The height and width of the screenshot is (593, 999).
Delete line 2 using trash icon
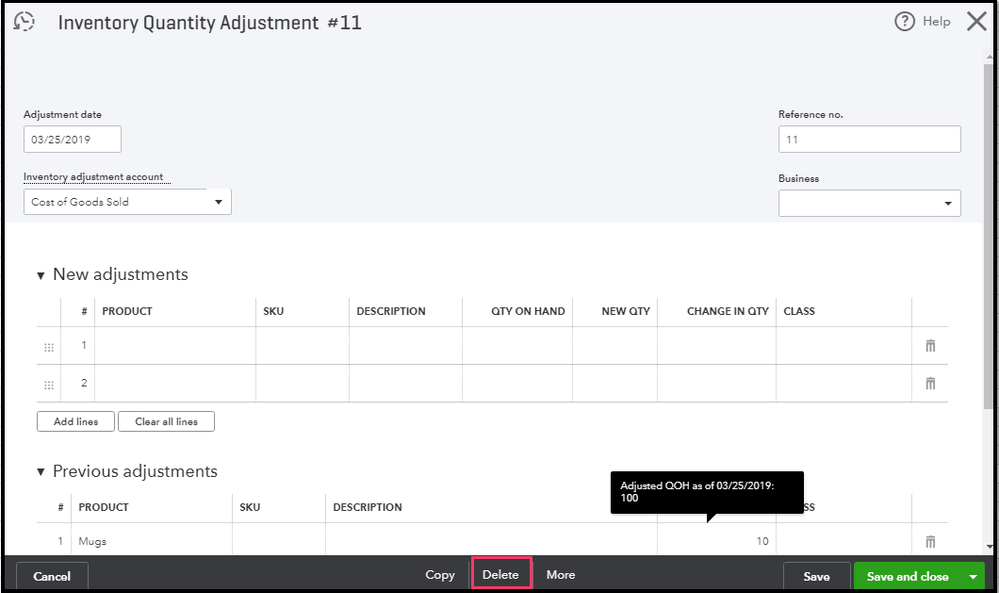click(930, 383)
